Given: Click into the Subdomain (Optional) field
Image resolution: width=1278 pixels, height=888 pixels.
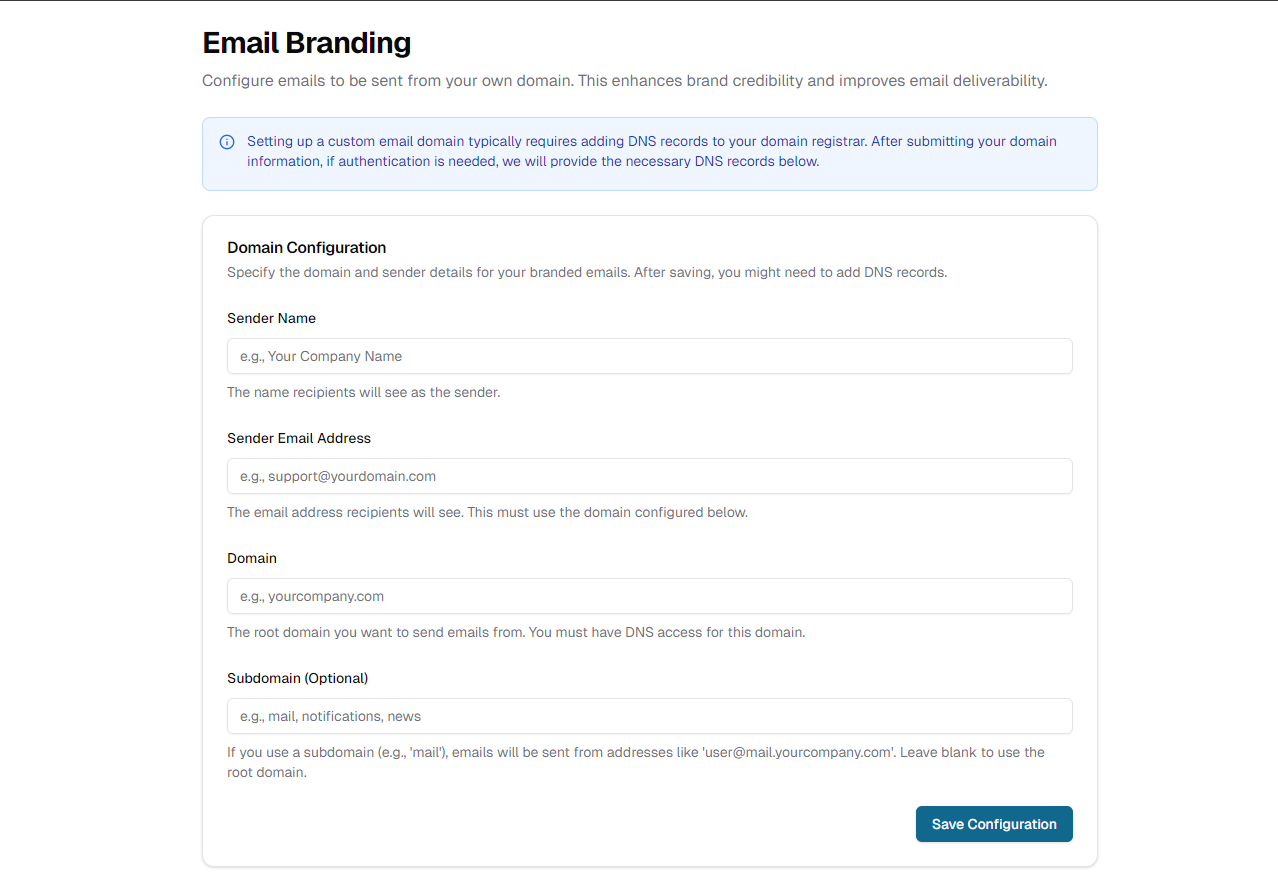Looking at the screenshot, I should pyautogui.click(x=649, y=716).
